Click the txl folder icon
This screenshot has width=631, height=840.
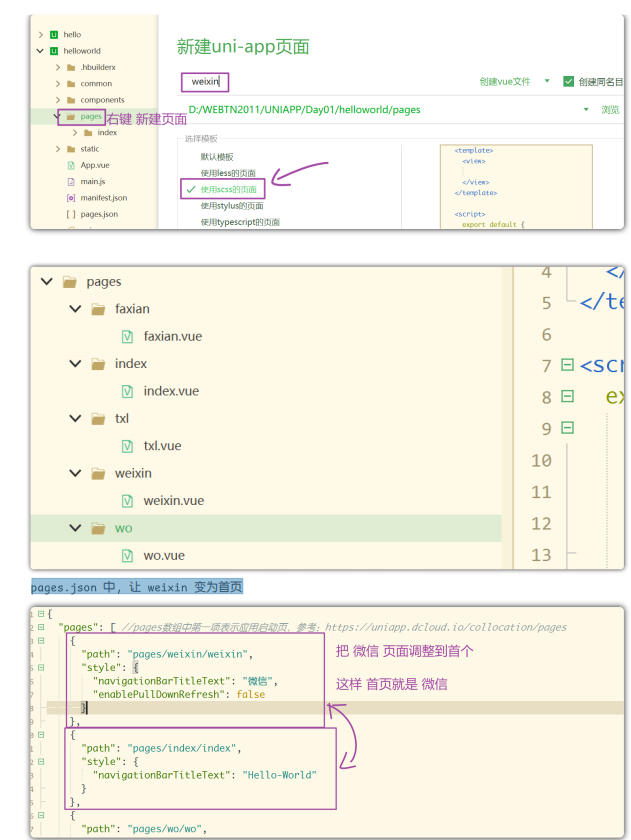tap(98, 418)
